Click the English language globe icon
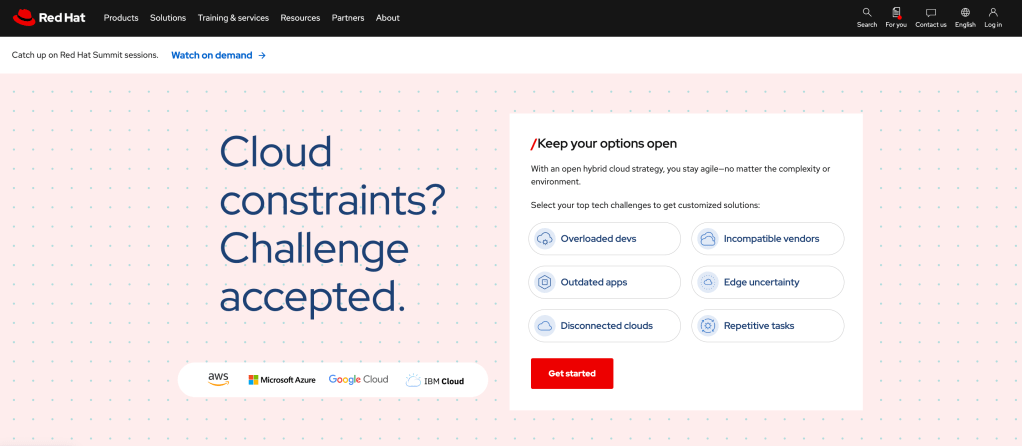The width and height of the screenshot is (1022, 446). point(965,13)
